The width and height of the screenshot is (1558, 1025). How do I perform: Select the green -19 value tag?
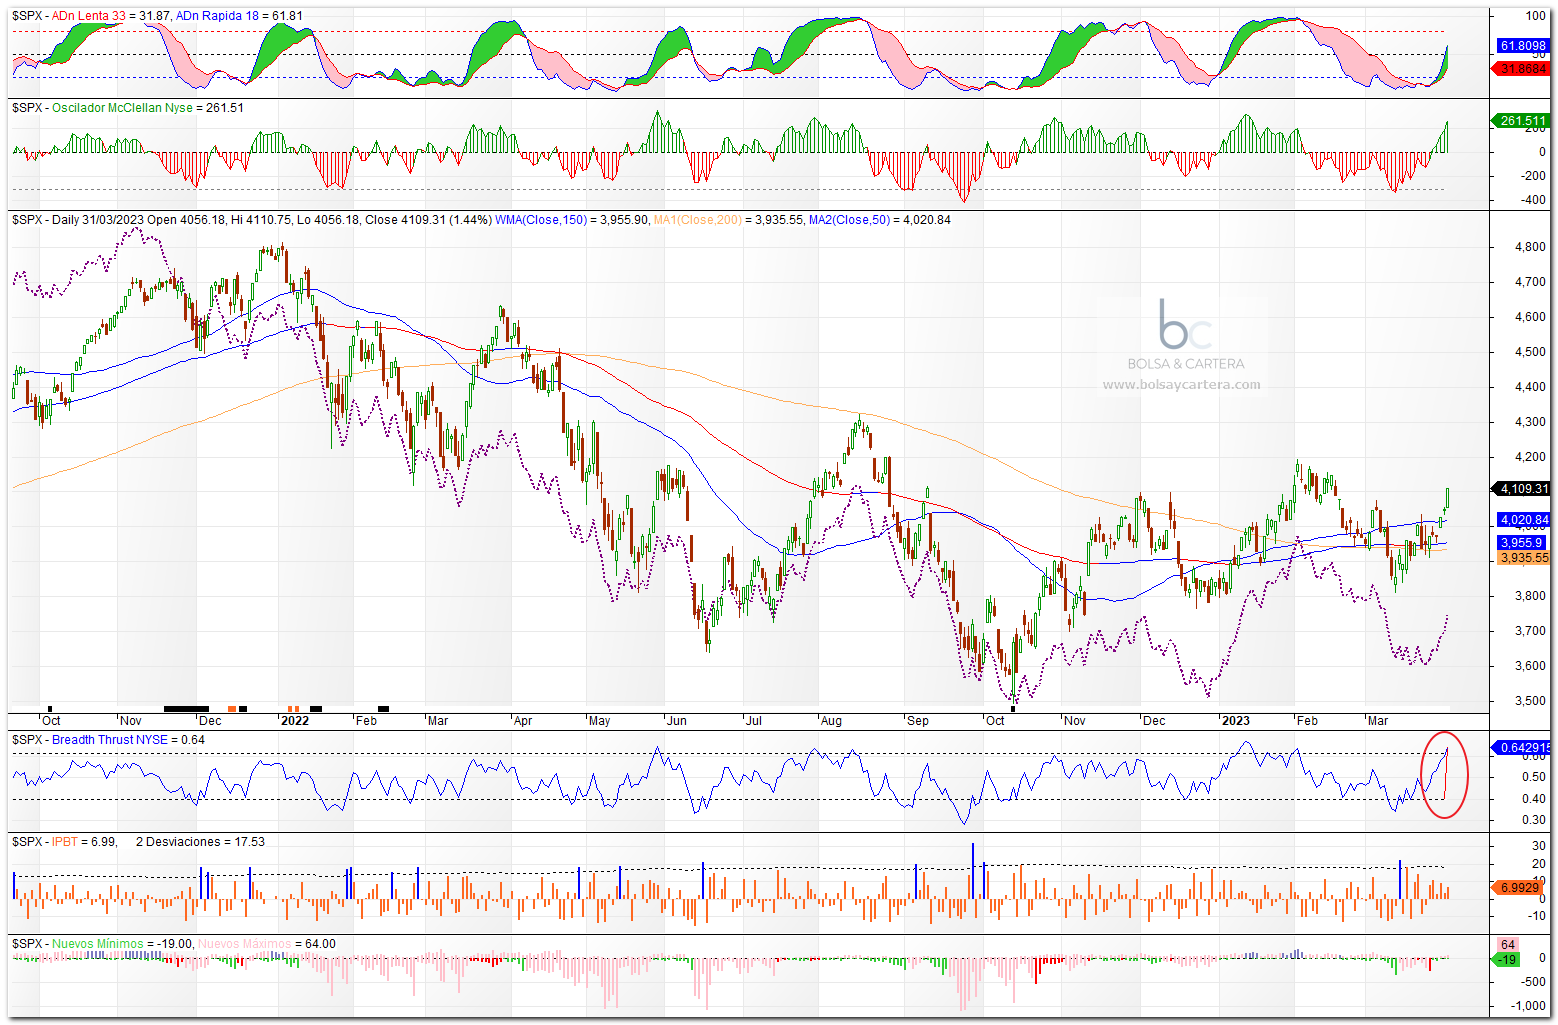tap(1508, 960)
